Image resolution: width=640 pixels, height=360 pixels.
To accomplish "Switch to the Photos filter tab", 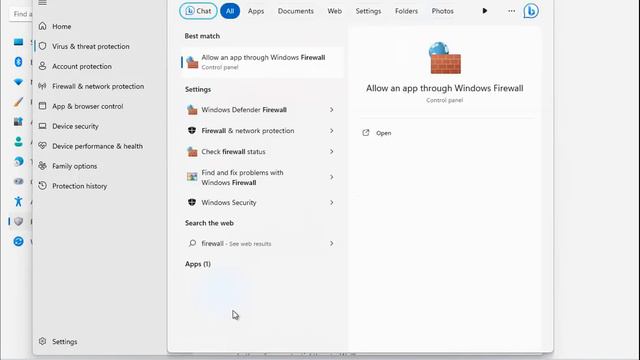I will point(442,11).
